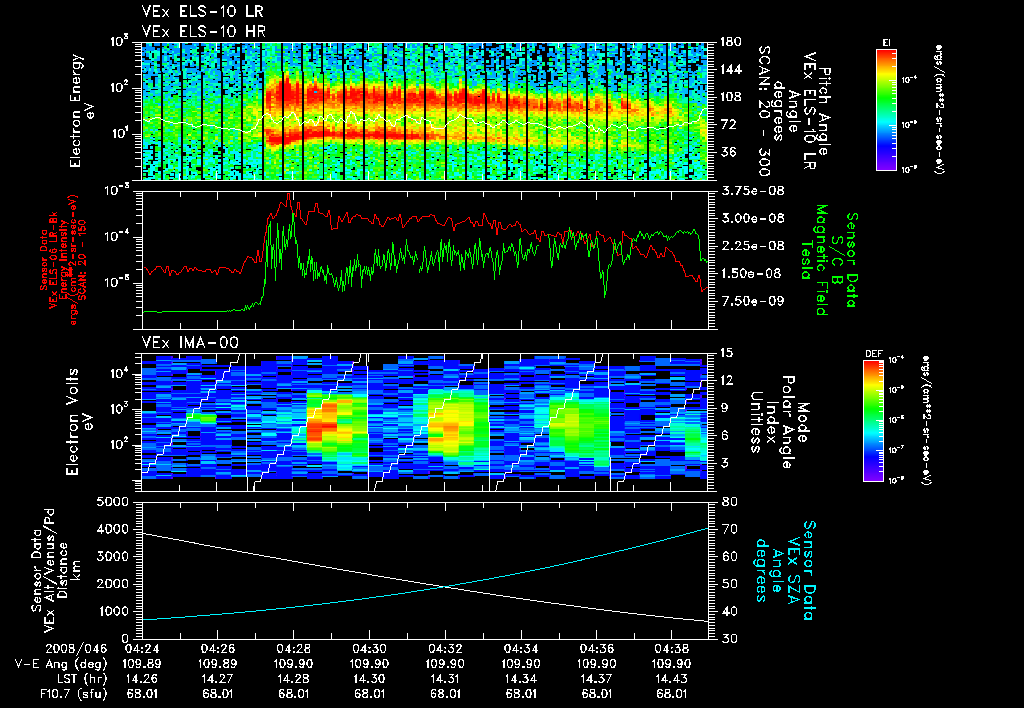
Task: Click the altitude and SZA line crossing
Action: pos(445,587)
